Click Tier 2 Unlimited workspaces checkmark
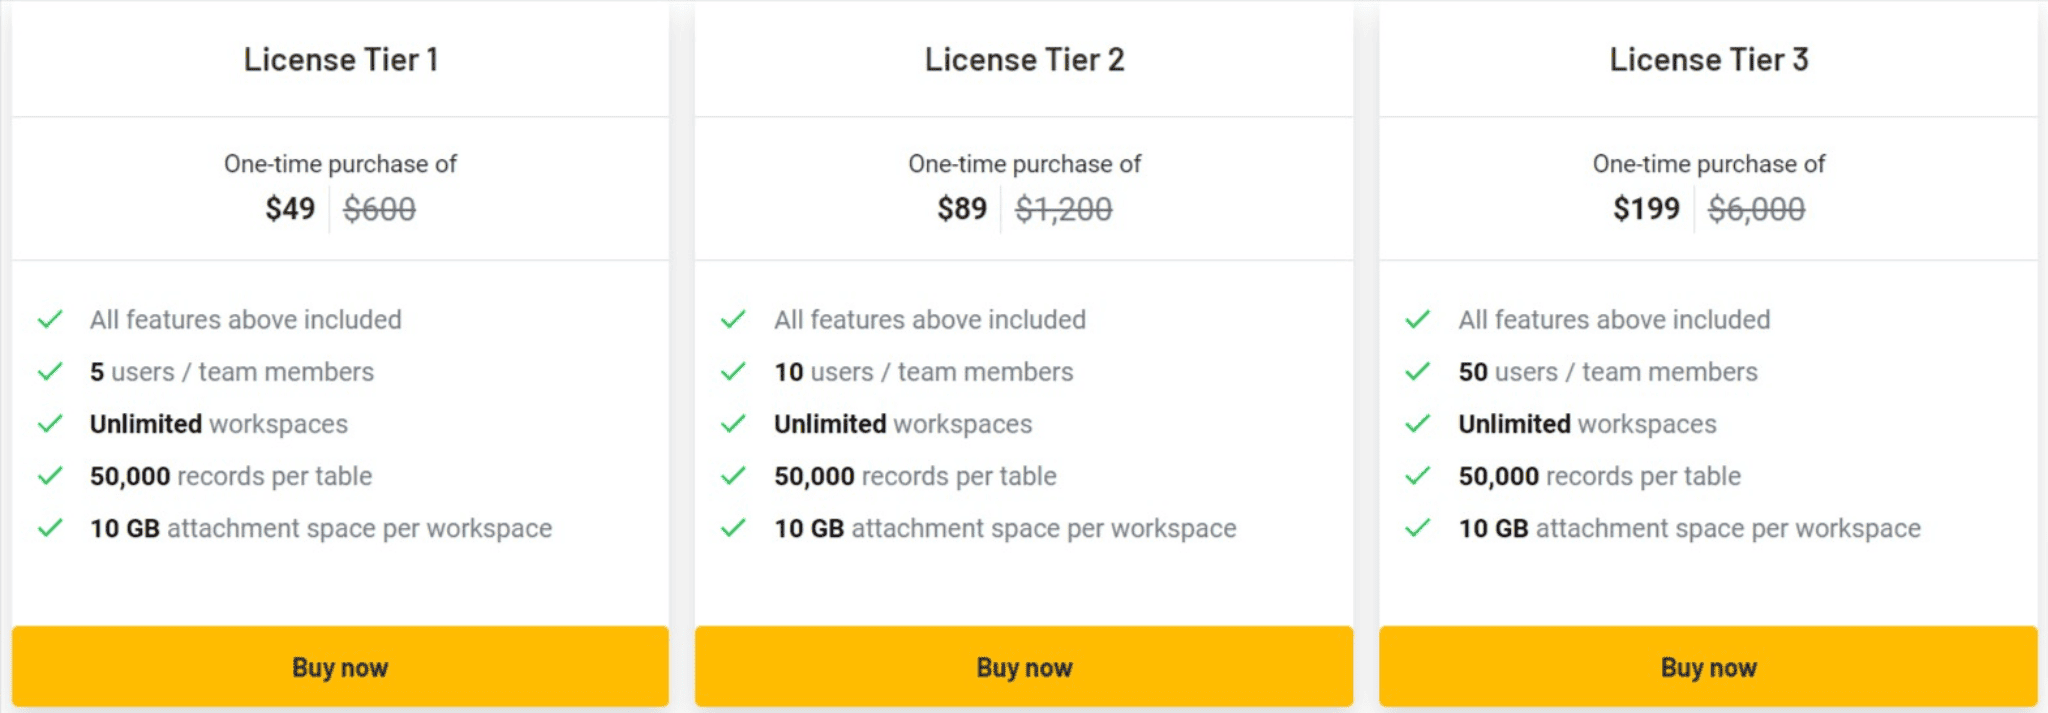 coord(733,424)
